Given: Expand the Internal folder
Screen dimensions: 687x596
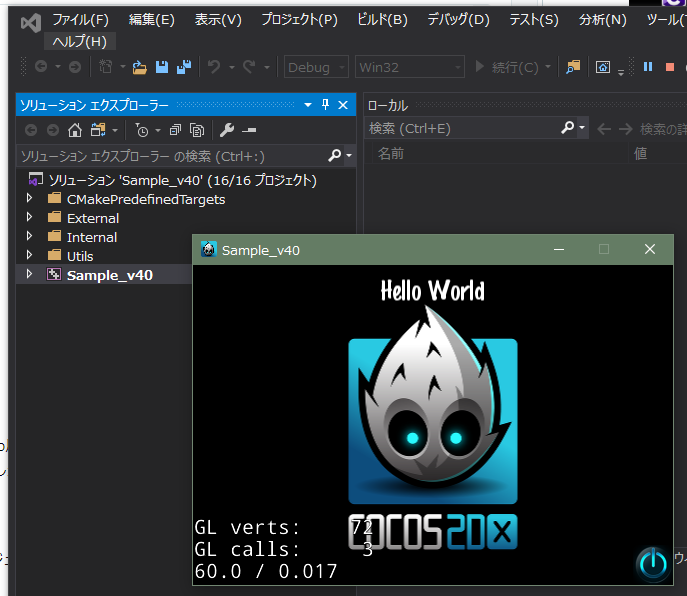Looking at the screenshot, I should click(29, 236).
